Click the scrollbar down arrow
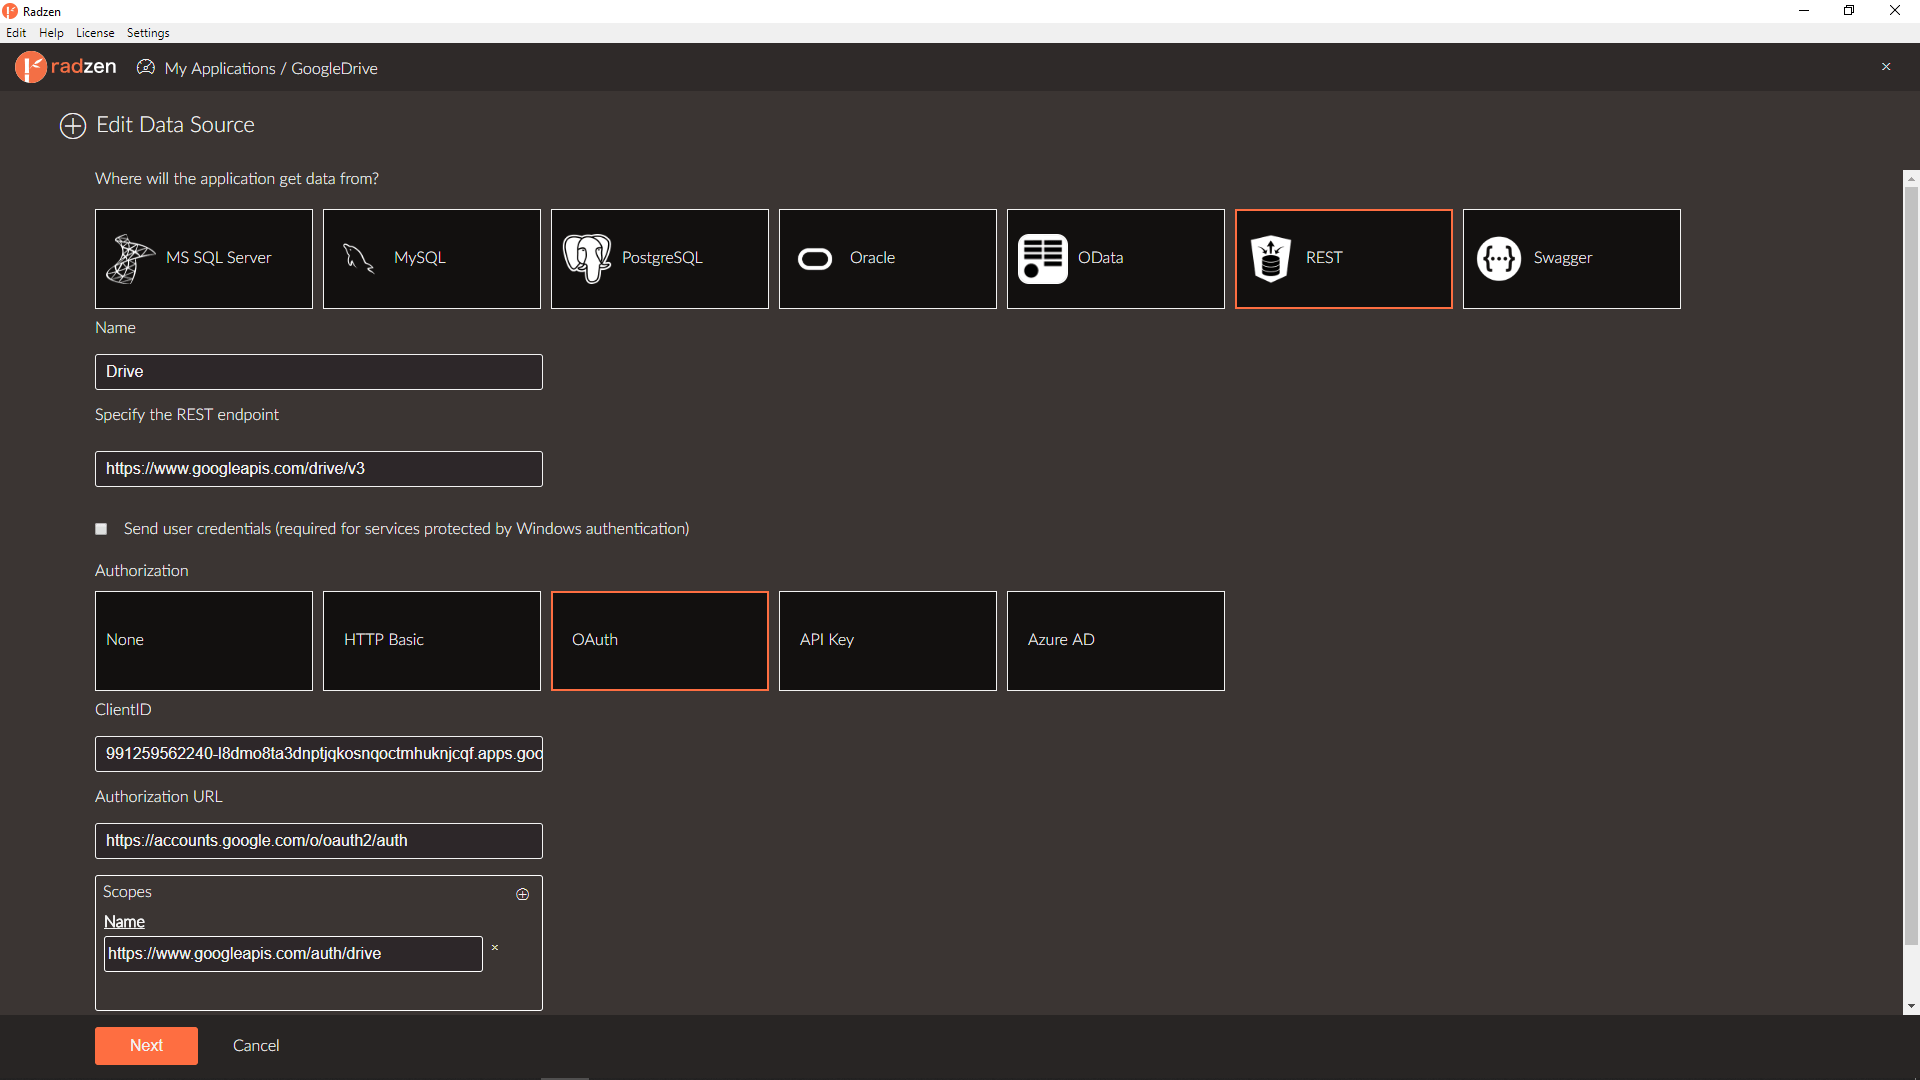Viewport: 1920px width, 1080px height. tap(1911, 1007)
